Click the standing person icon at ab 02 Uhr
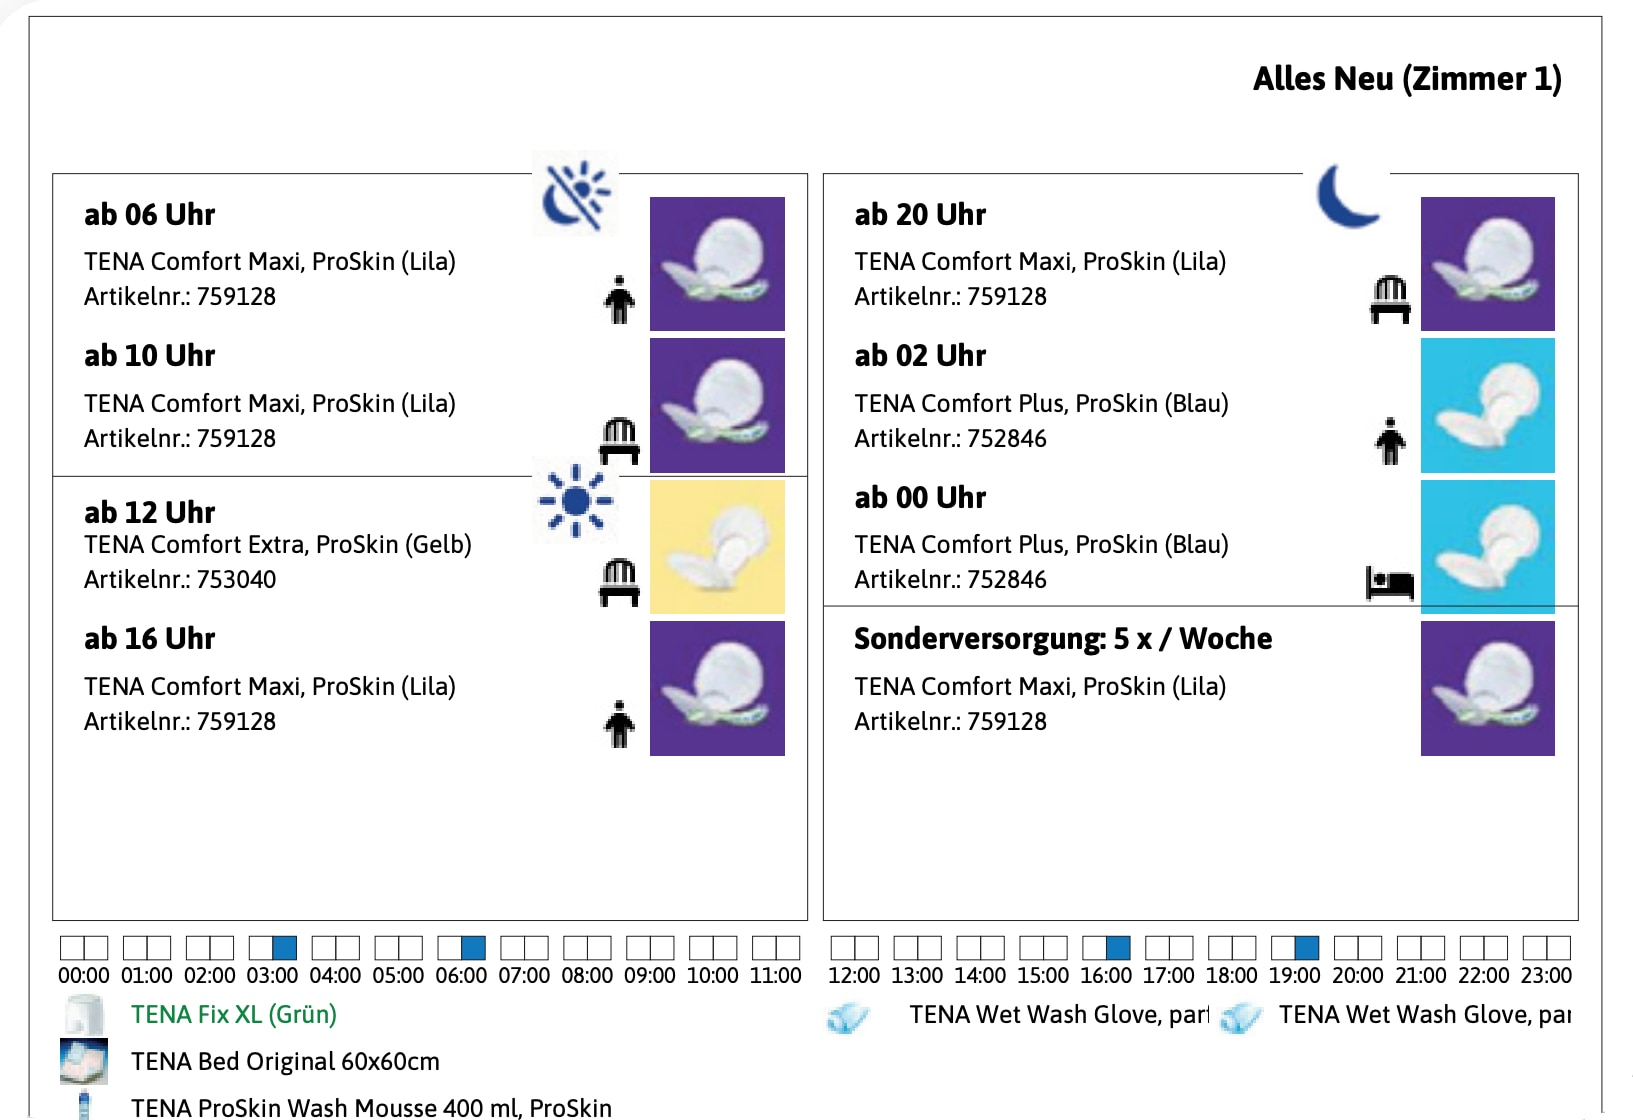1633x1120 pixels. coord(1389,441)
